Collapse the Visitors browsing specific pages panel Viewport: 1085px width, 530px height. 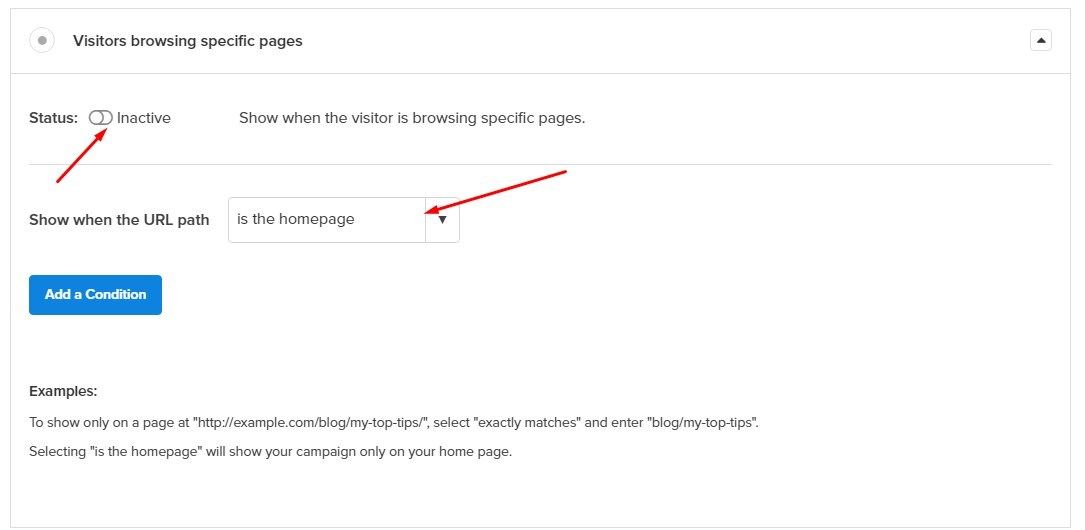point(1041,40)
